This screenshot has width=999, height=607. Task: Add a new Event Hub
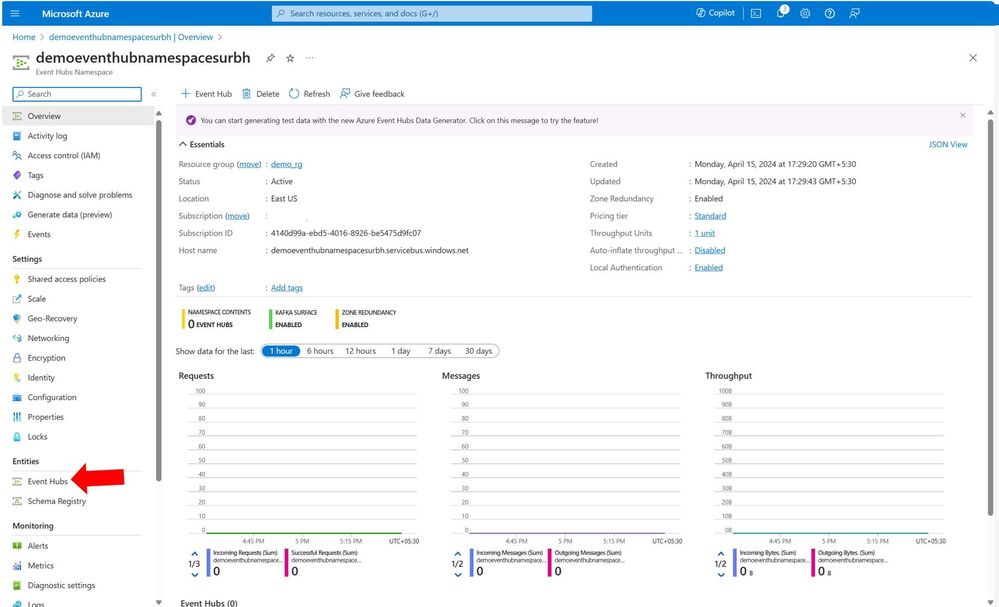pyautogui.click(x=206, y=94)
